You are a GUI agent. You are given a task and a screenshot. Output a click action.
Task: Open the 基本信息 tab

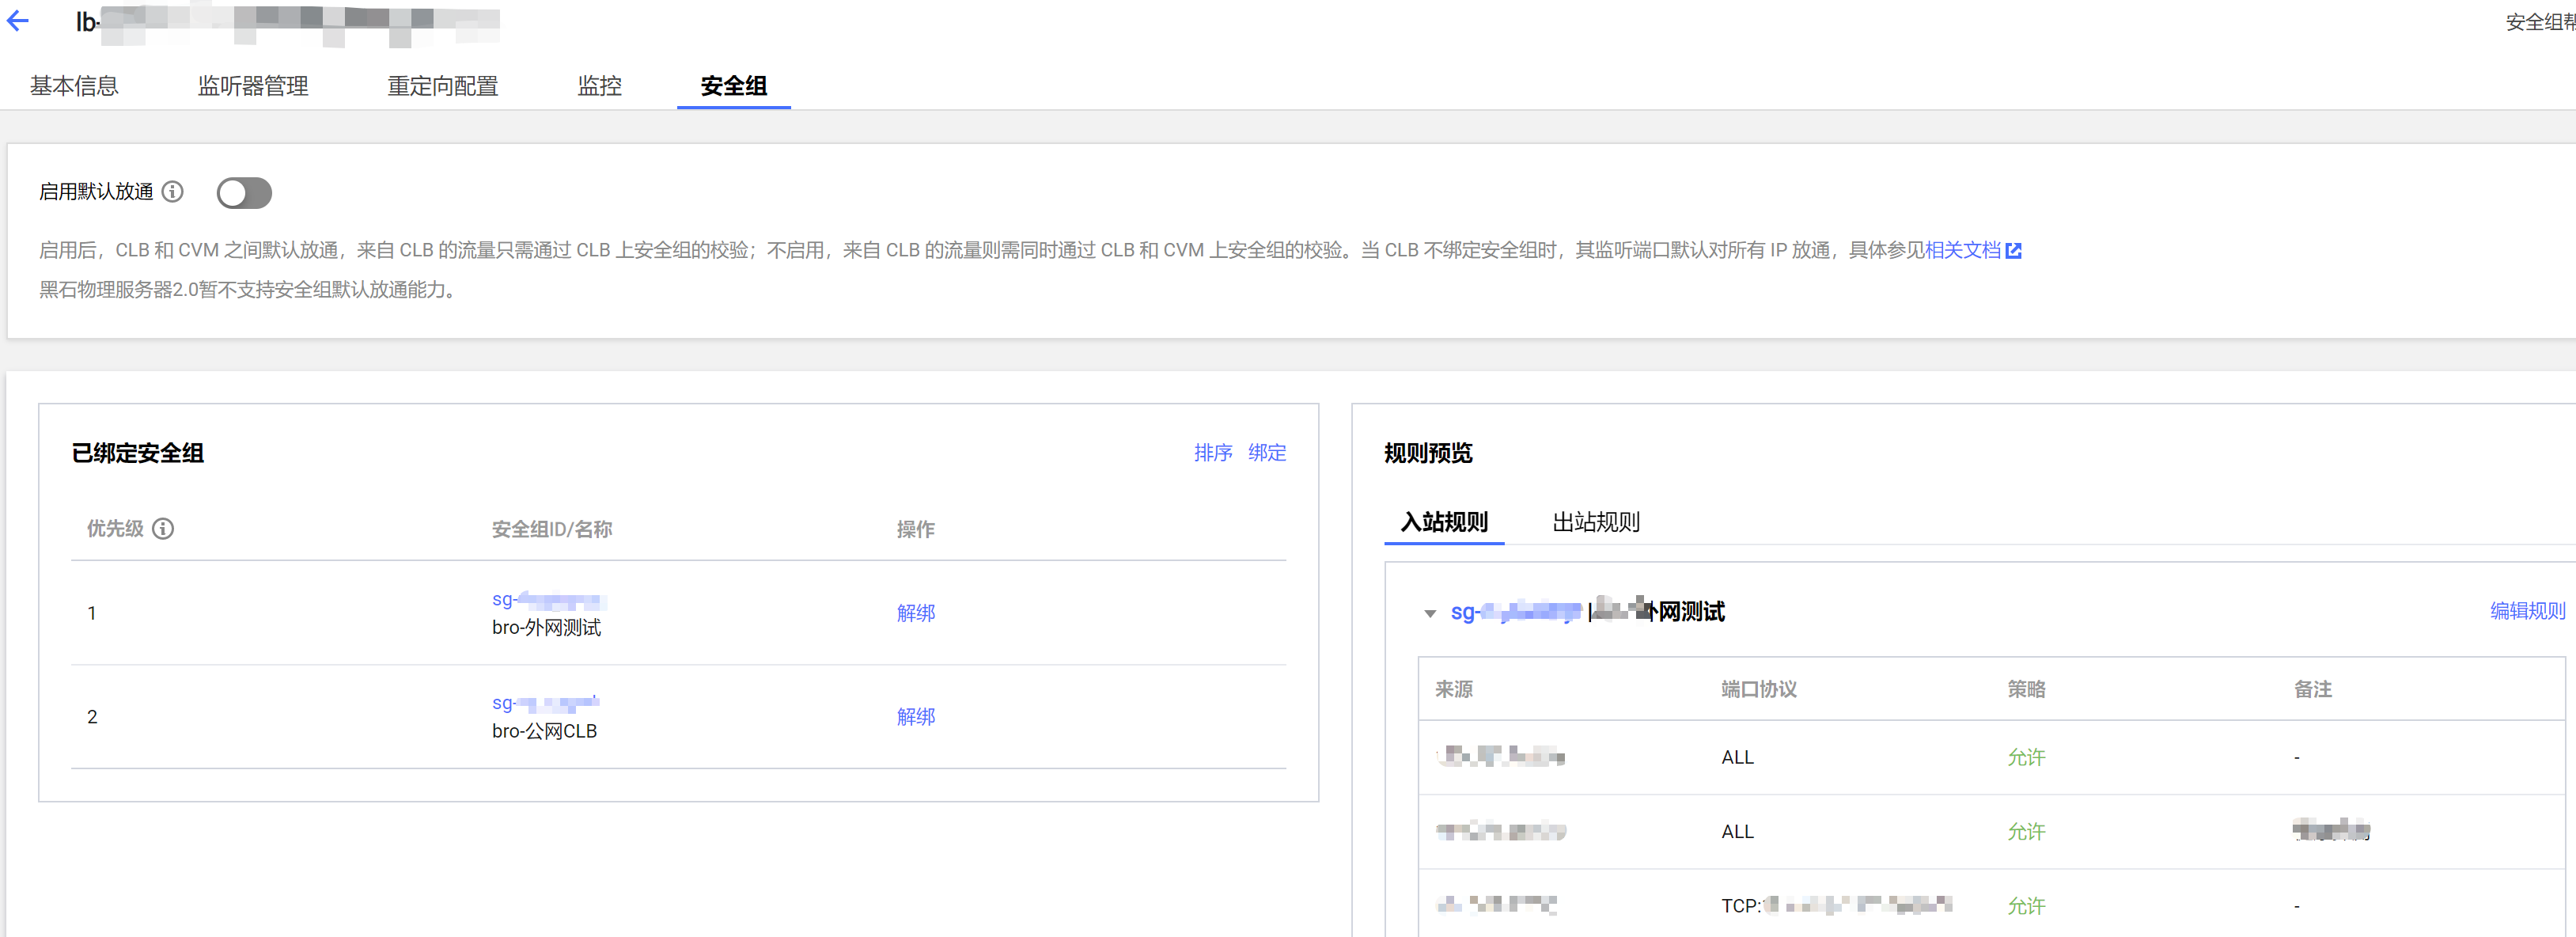pos(74,86)
